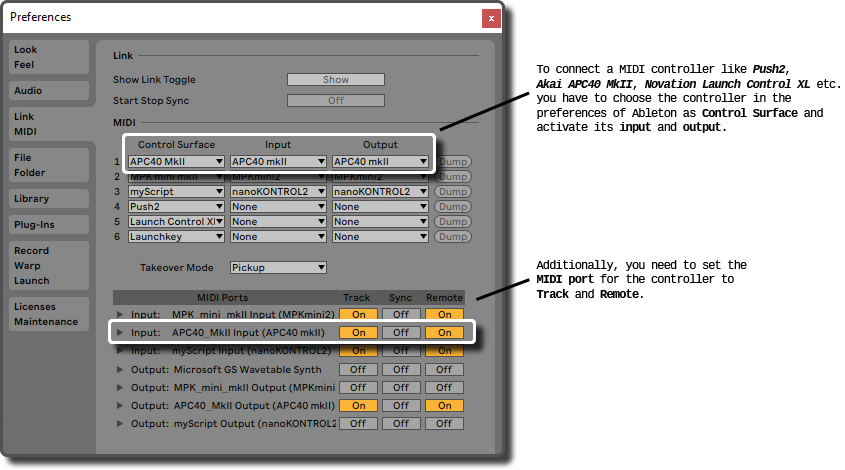The height and width of the screenshot is (470, 845).
Task: Toggle Remote for APC40_MkII Input
Action: (444, 333)
